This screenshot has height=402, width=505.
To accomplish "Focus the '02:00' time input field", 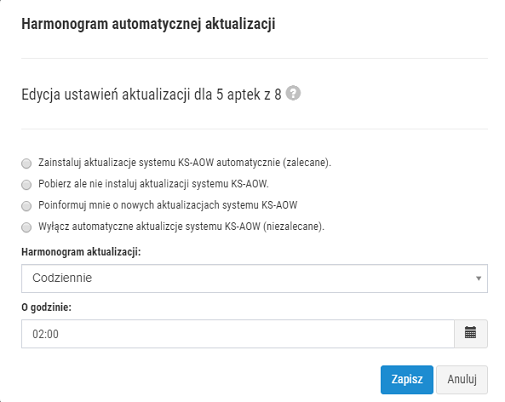I will pos(238,333).
